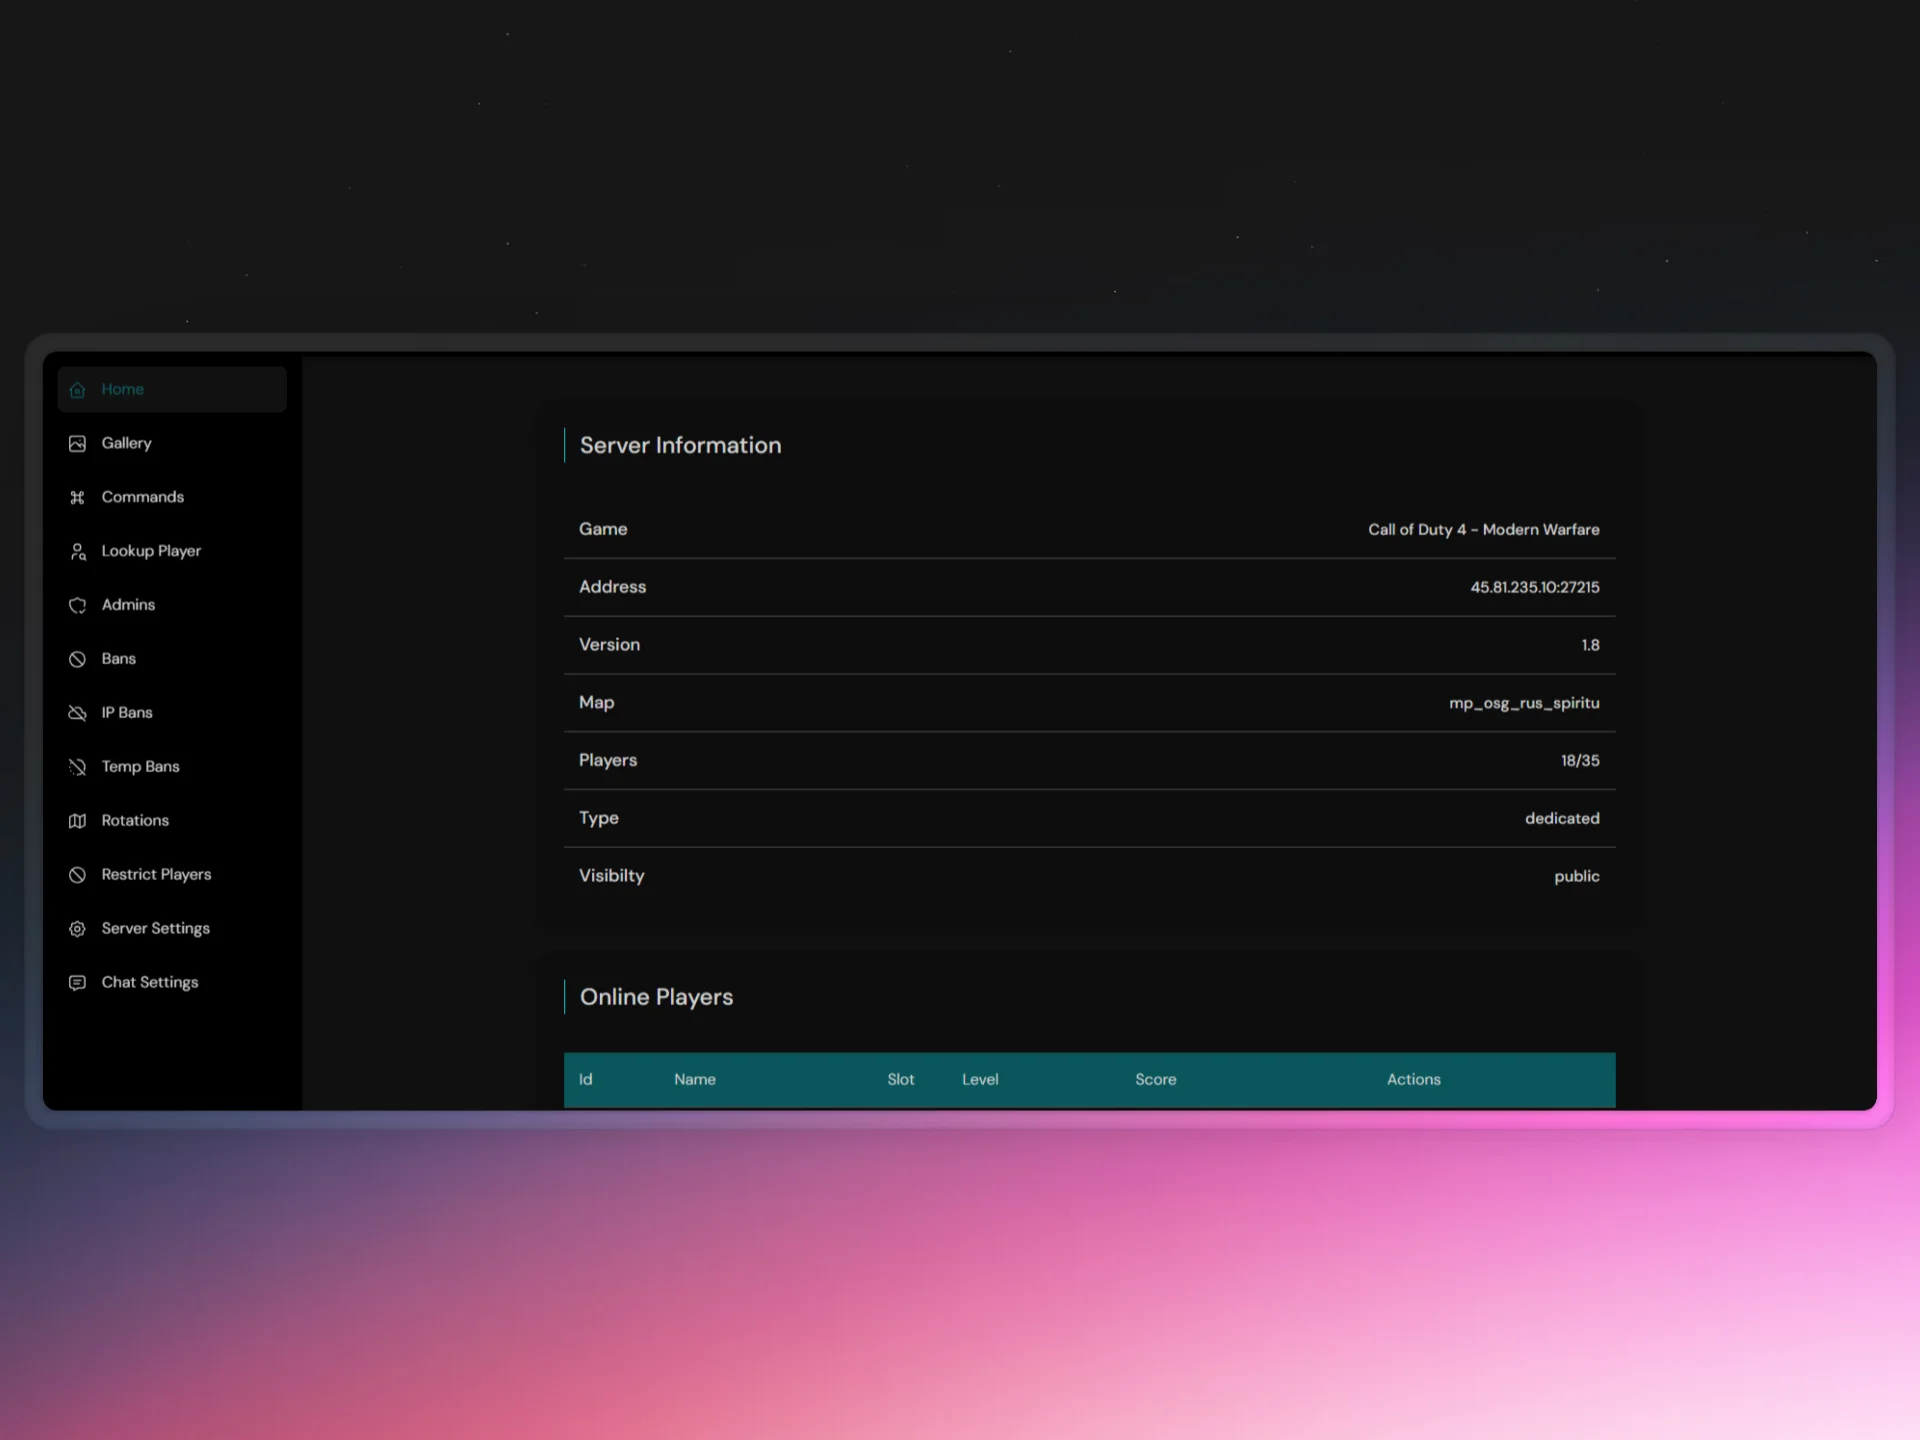The image size is (1920, 1440).
Task: Click the Name column header
Action: [695, 1080]
